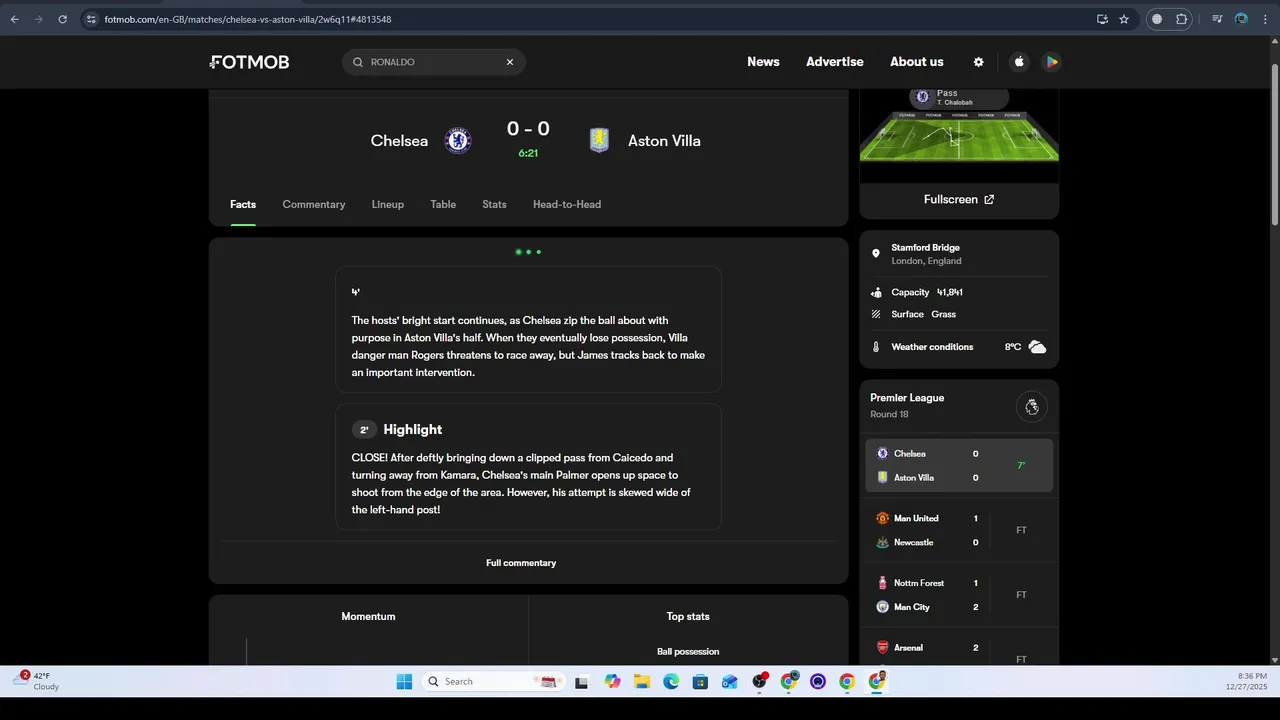Image resolution: width=1280 pixels, height=720 pixels.
Task: Click inside the search input field
Action: (x=435, y=62)
